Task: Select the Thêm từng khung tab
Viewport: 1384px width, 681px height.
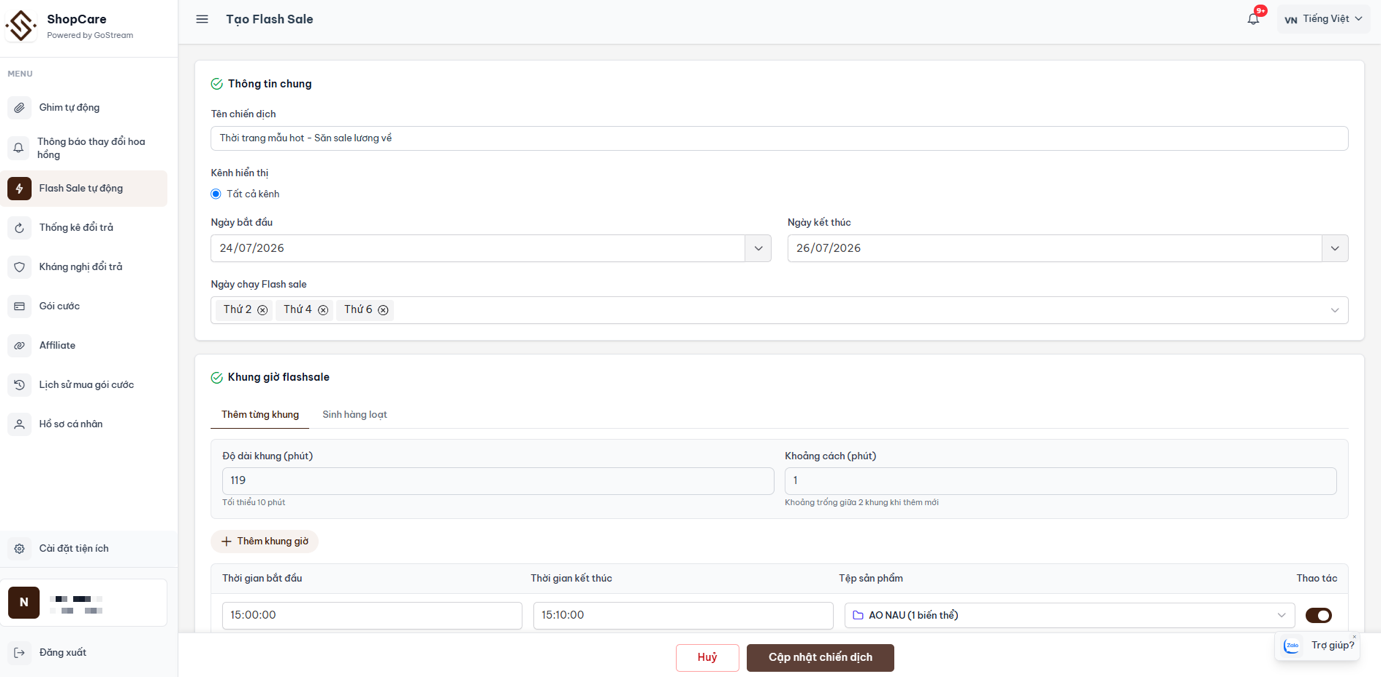Action: pos(260,415)
